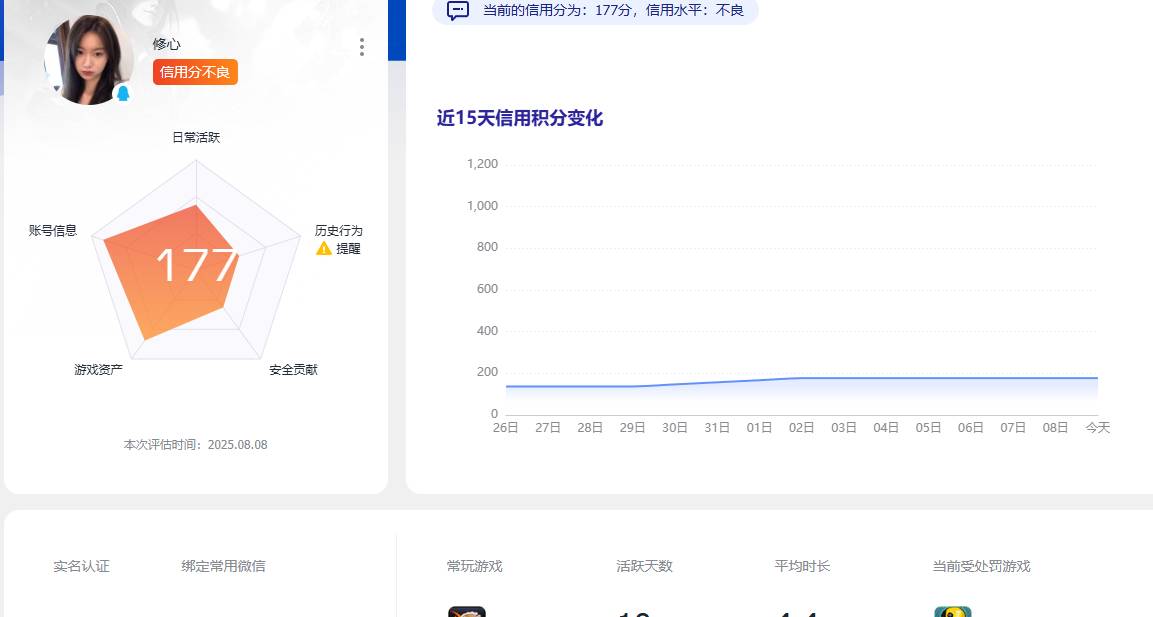Click the 历史行为 label with alert reminder
Image resolution: width=1153 pixels, height=617 pixels.
coord(340,231)
